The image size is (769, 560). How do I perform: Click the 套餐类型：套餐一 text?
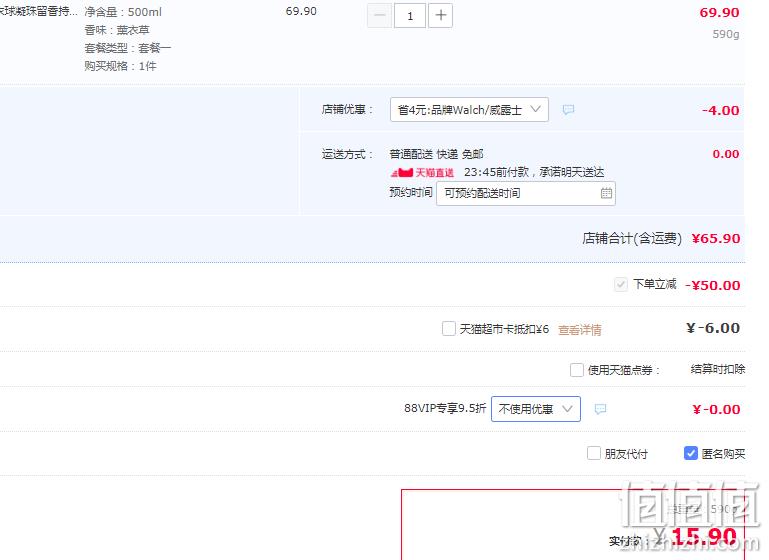click(128, 48)
